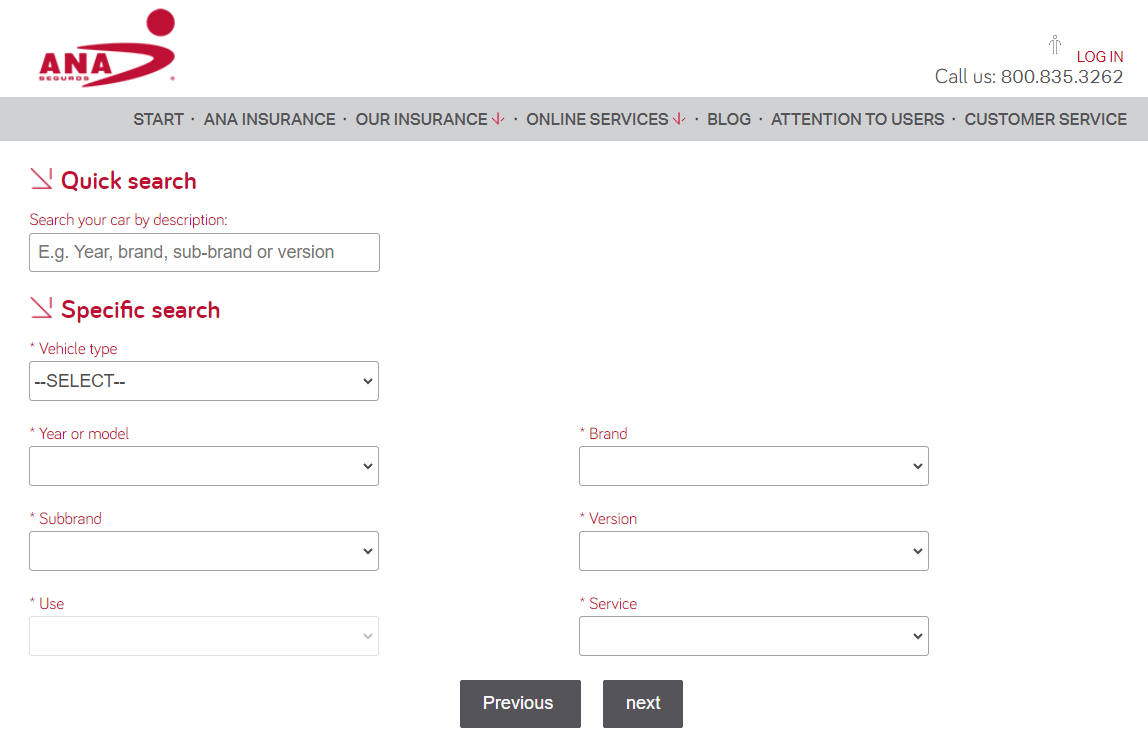This screenshot has width=1148, height=735.
Task: Click the person icon beside Log In
Action: click(x=1054, y=45)
